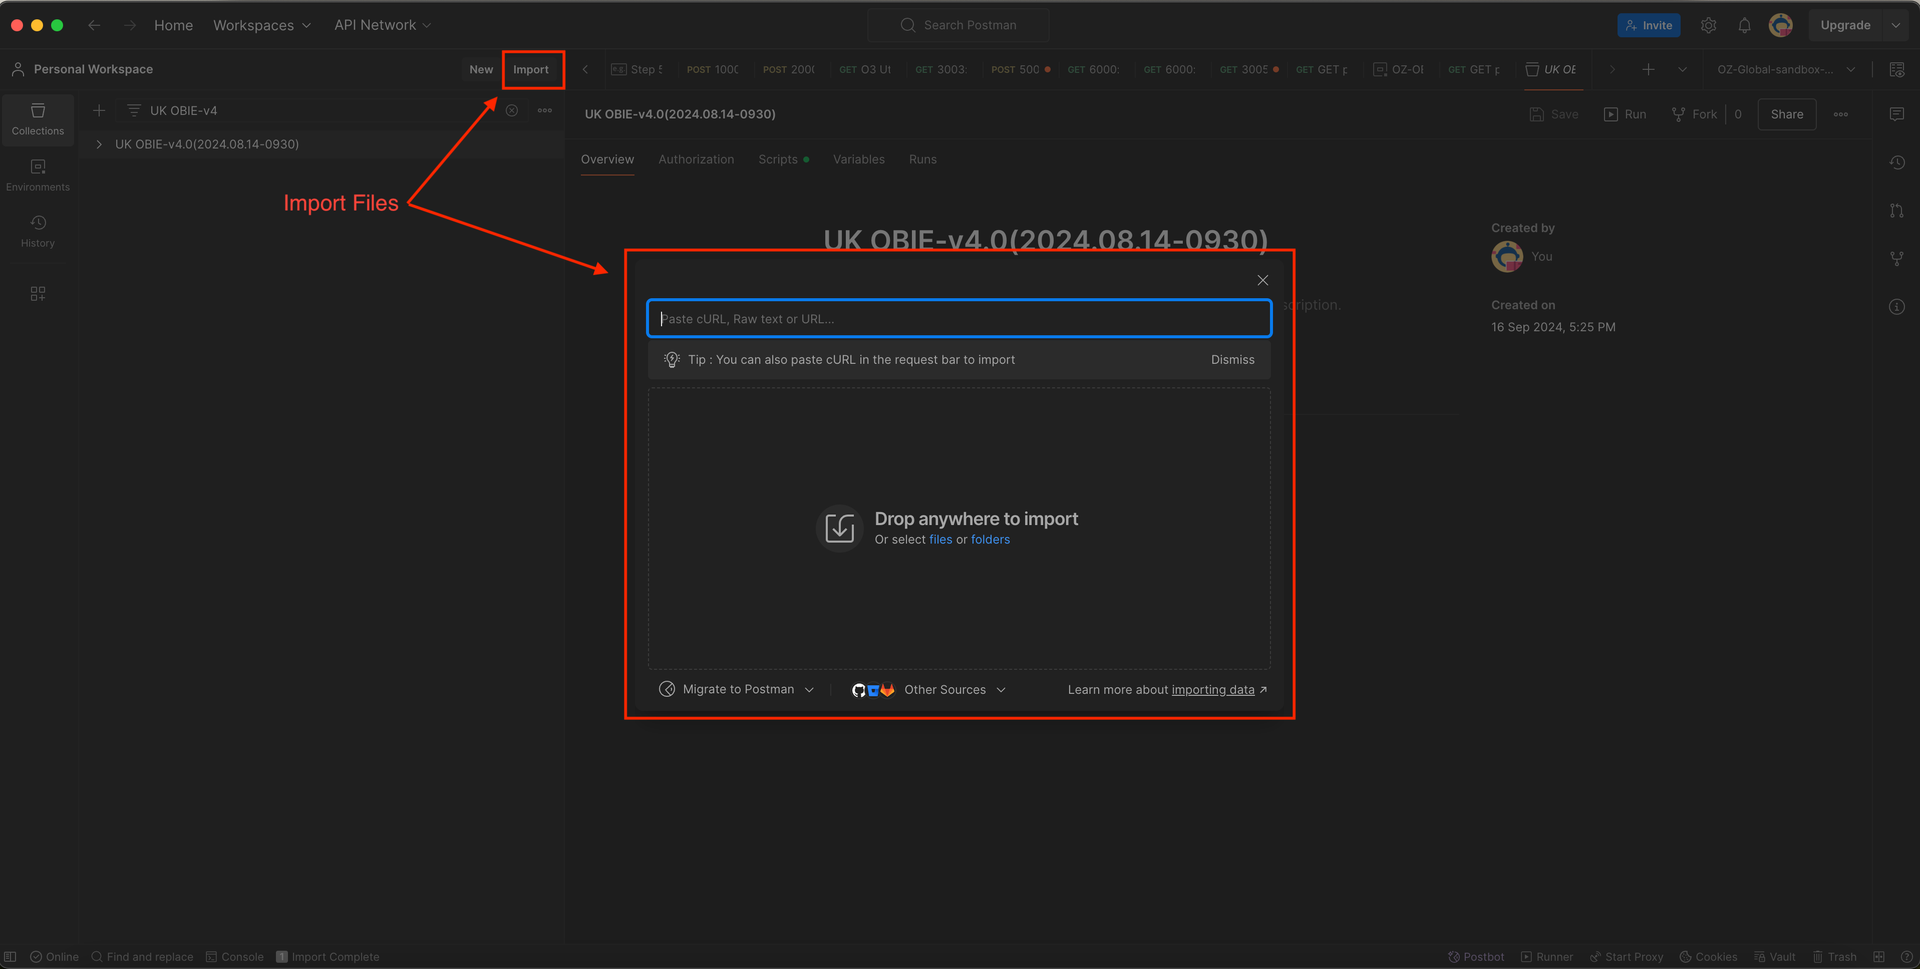
Task: Open the environment quick look icon
Action: coord(1896,69)
